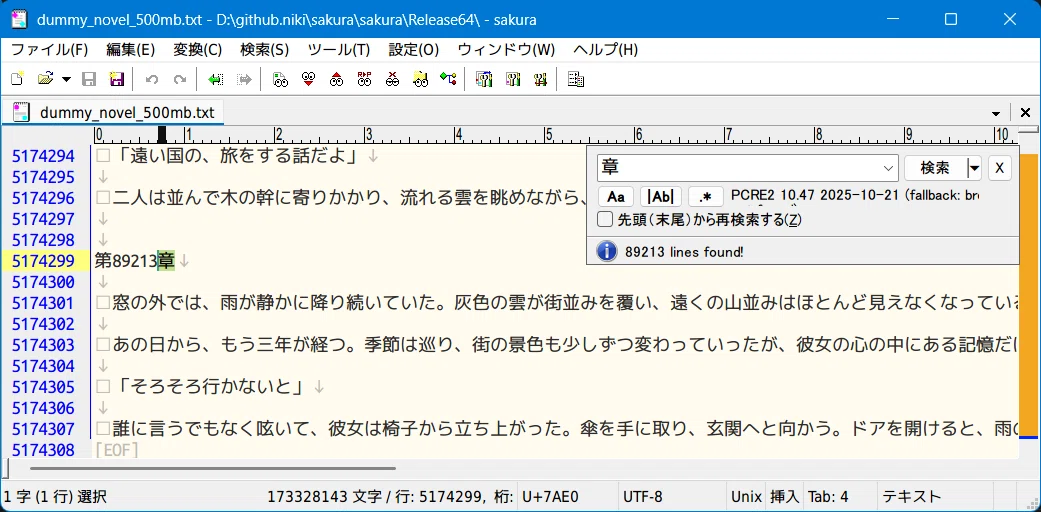Click the text 「遠い国の、旅をする話だよ」

point(237,156)
